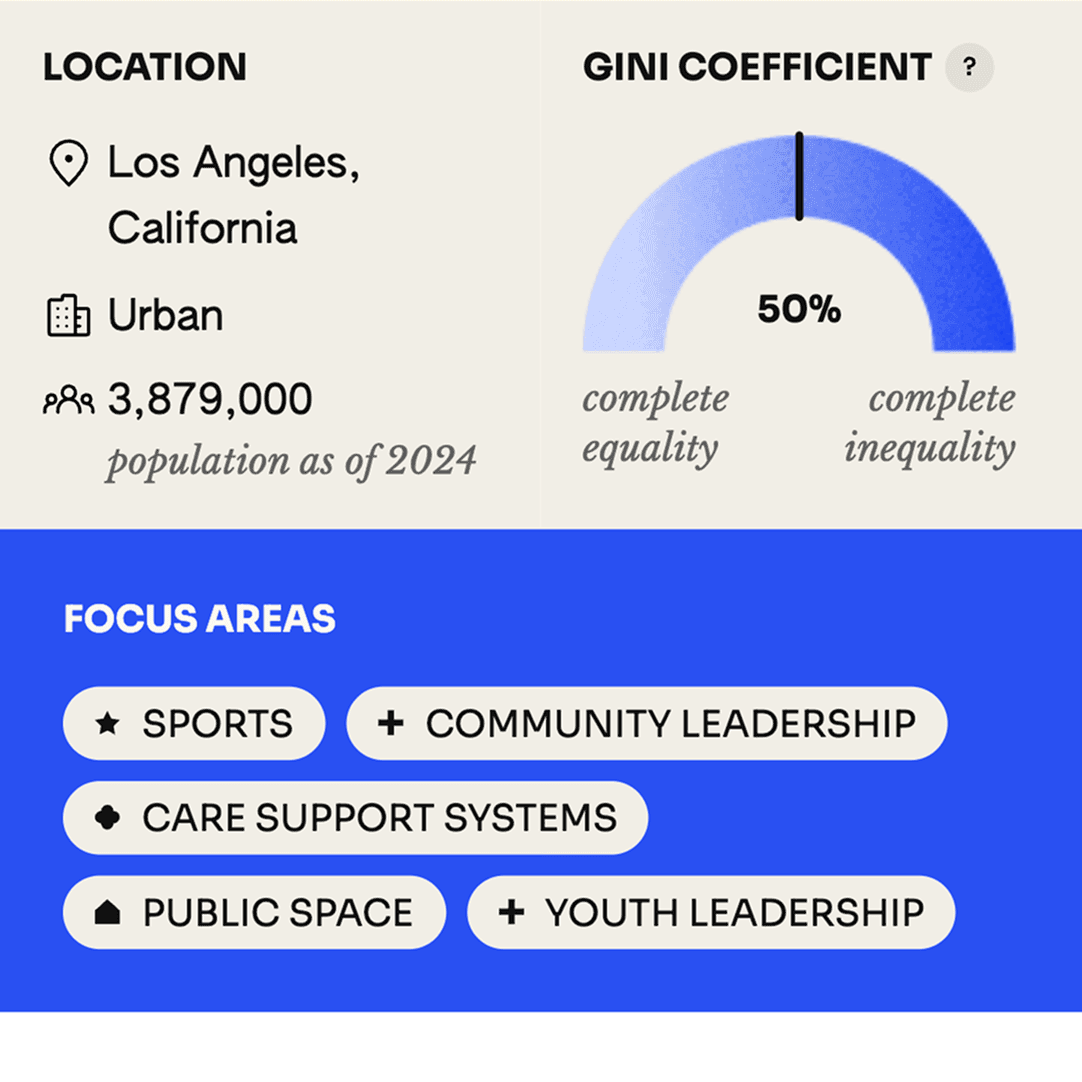Open the Youth Leadership focus tag
Image resolution: width=1082 pixels, height=1082 pixels.
tap(711, 912)
